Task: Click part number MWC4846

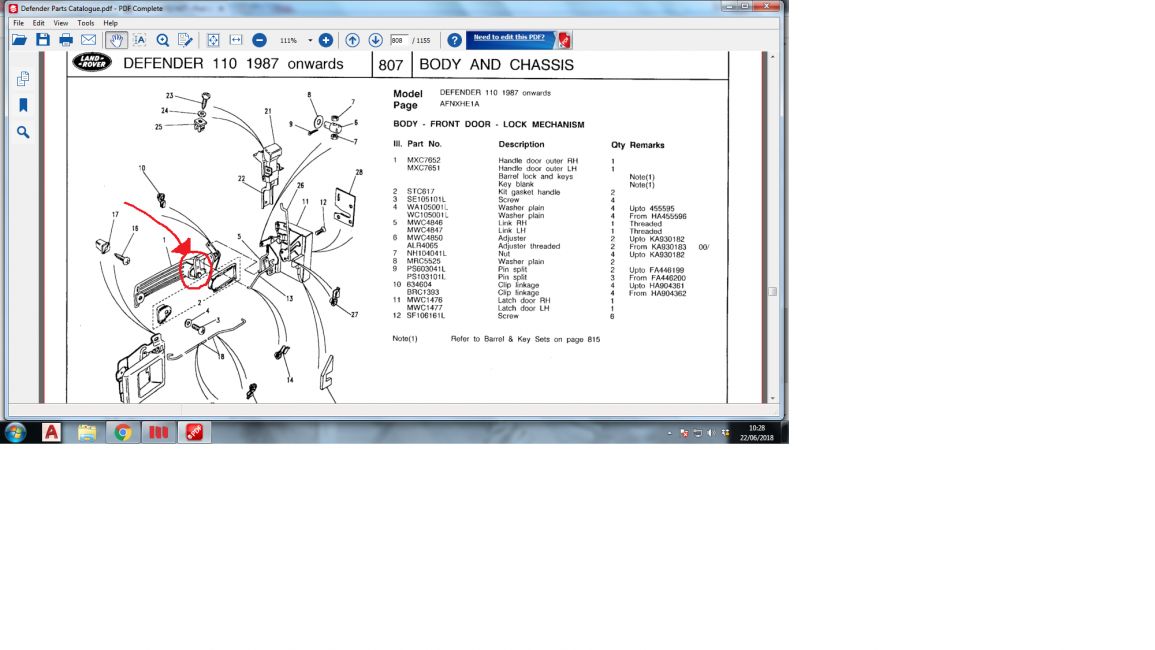Action: pos(425,223)
